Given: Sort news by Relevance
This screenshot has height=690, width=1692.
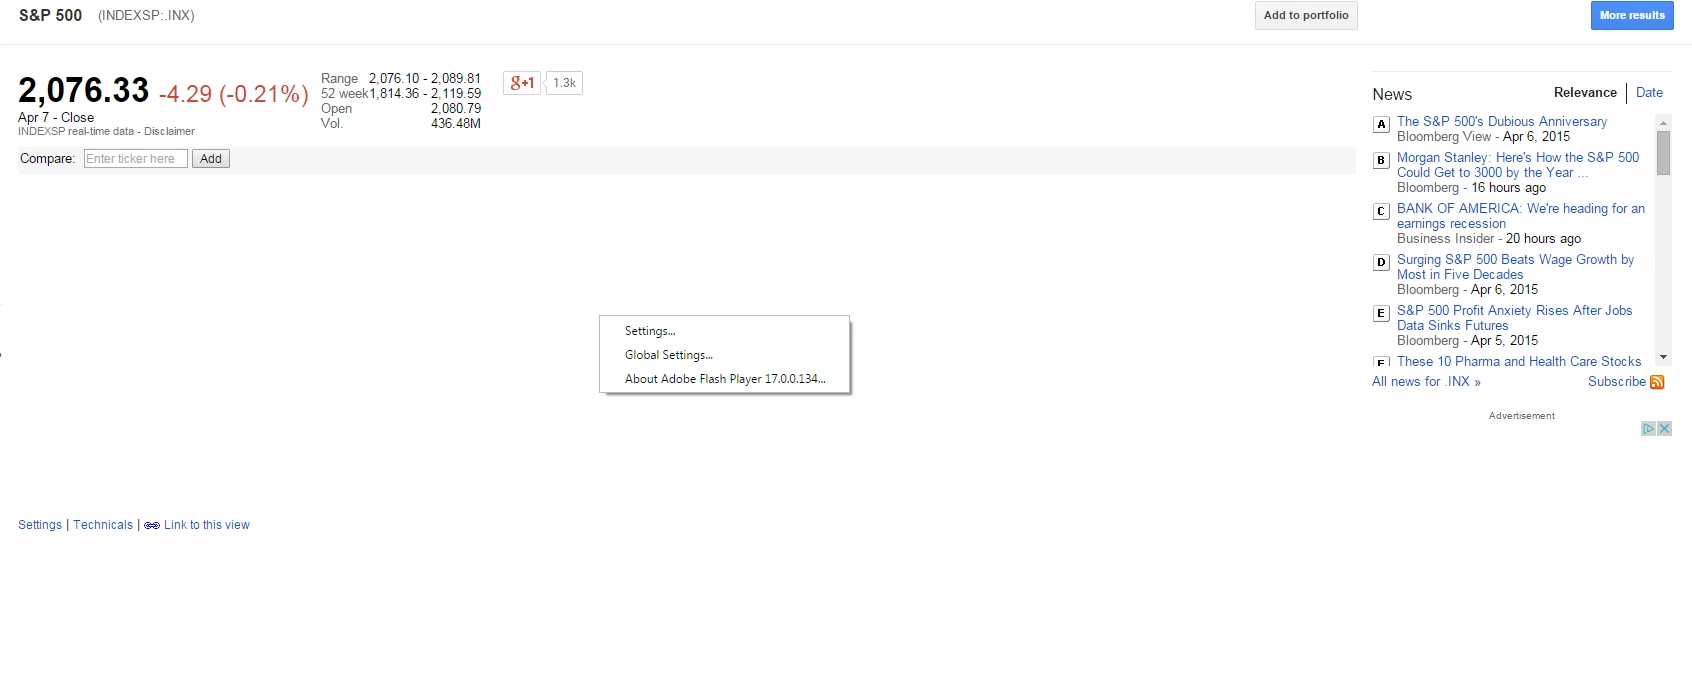Looking at the screenshot, I should point(1585,92).
